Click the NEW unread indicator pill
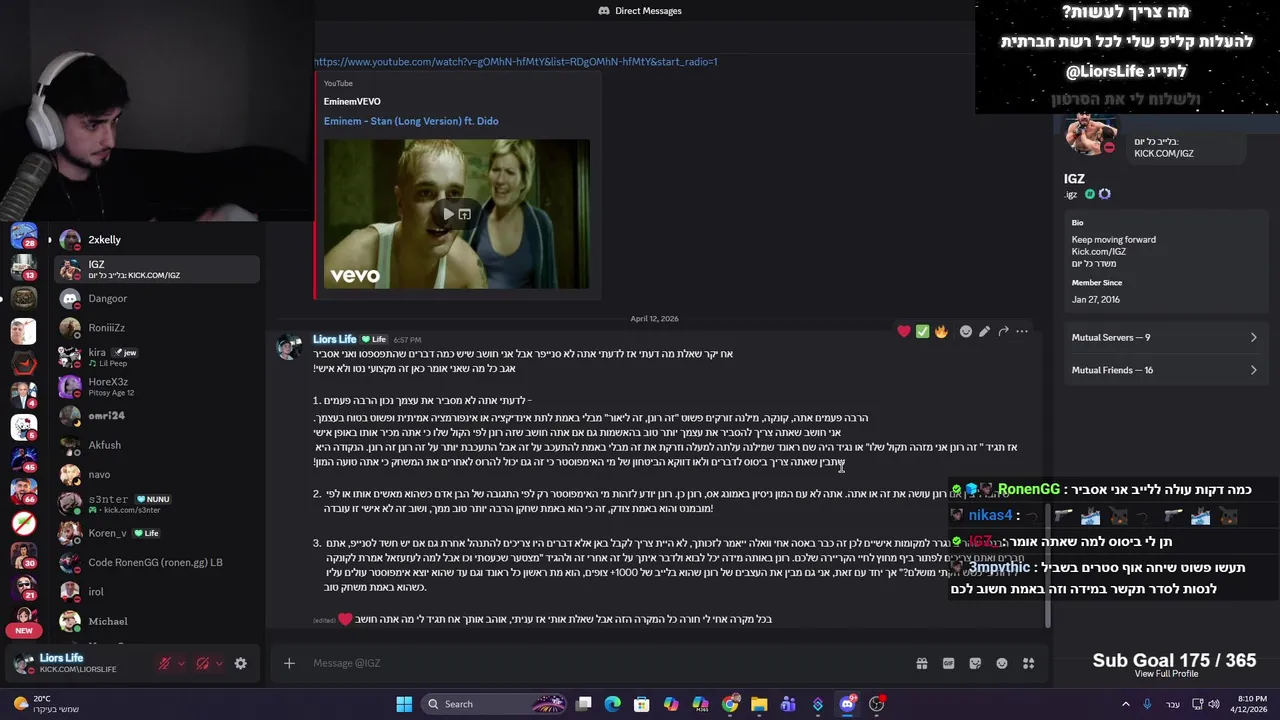 coord(23,630)
